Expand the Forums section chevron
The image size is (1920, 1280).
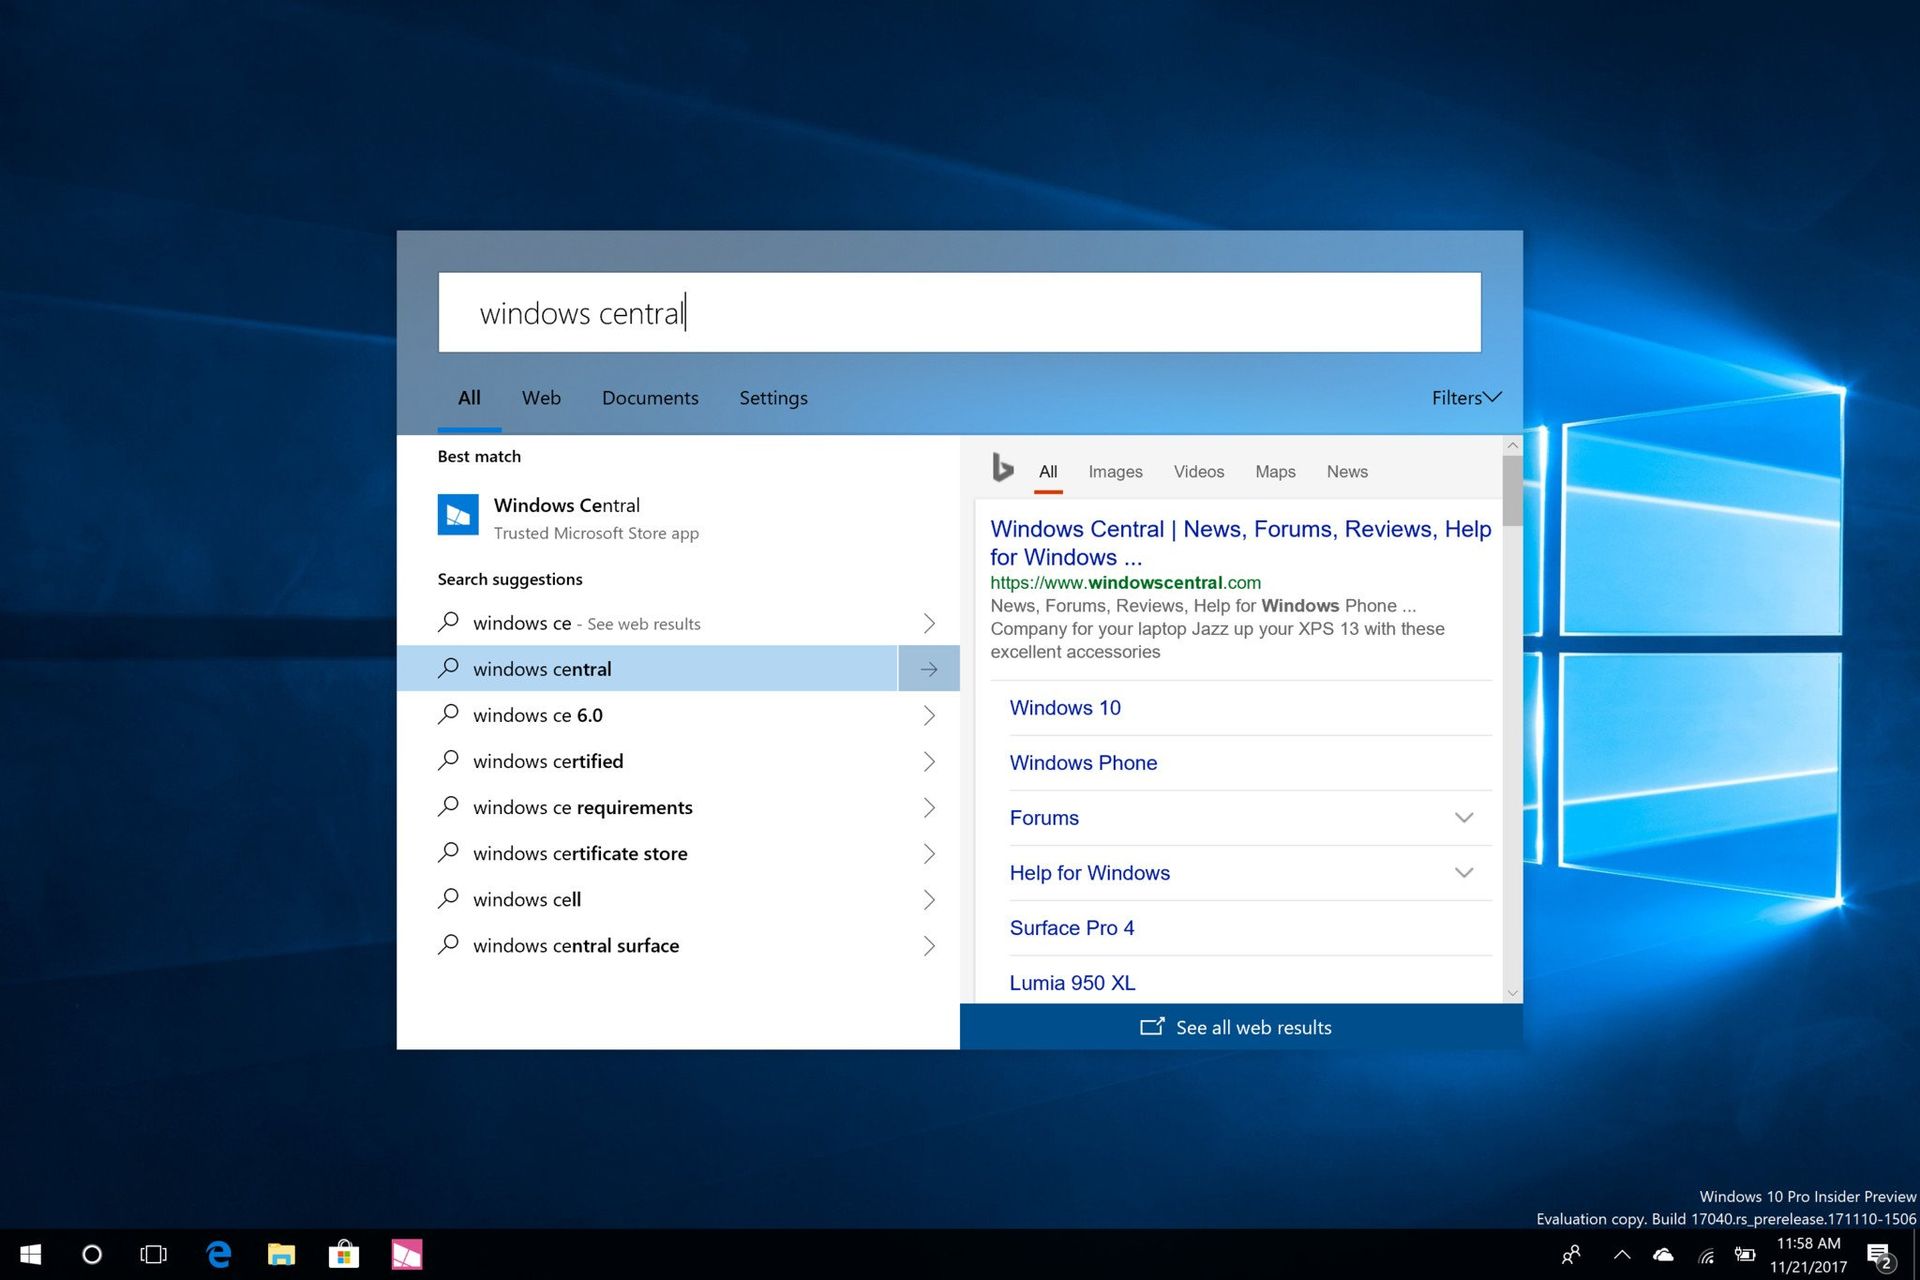click(x=1464, y=818)
